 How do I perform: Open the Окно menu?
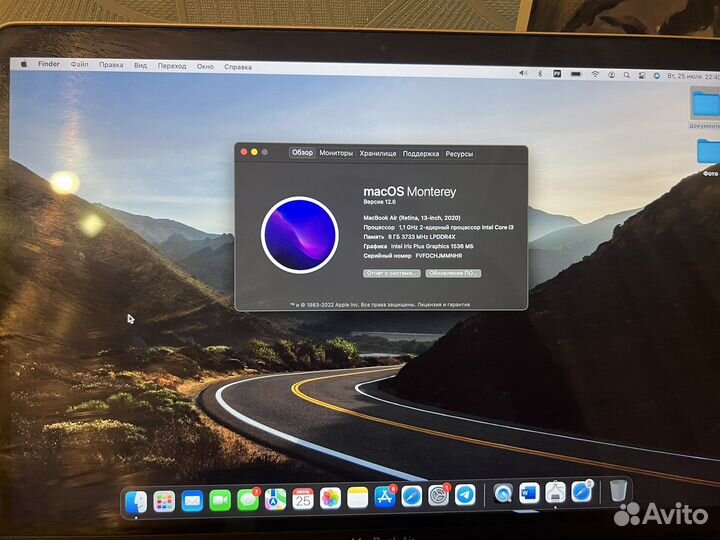pos(205,67)
